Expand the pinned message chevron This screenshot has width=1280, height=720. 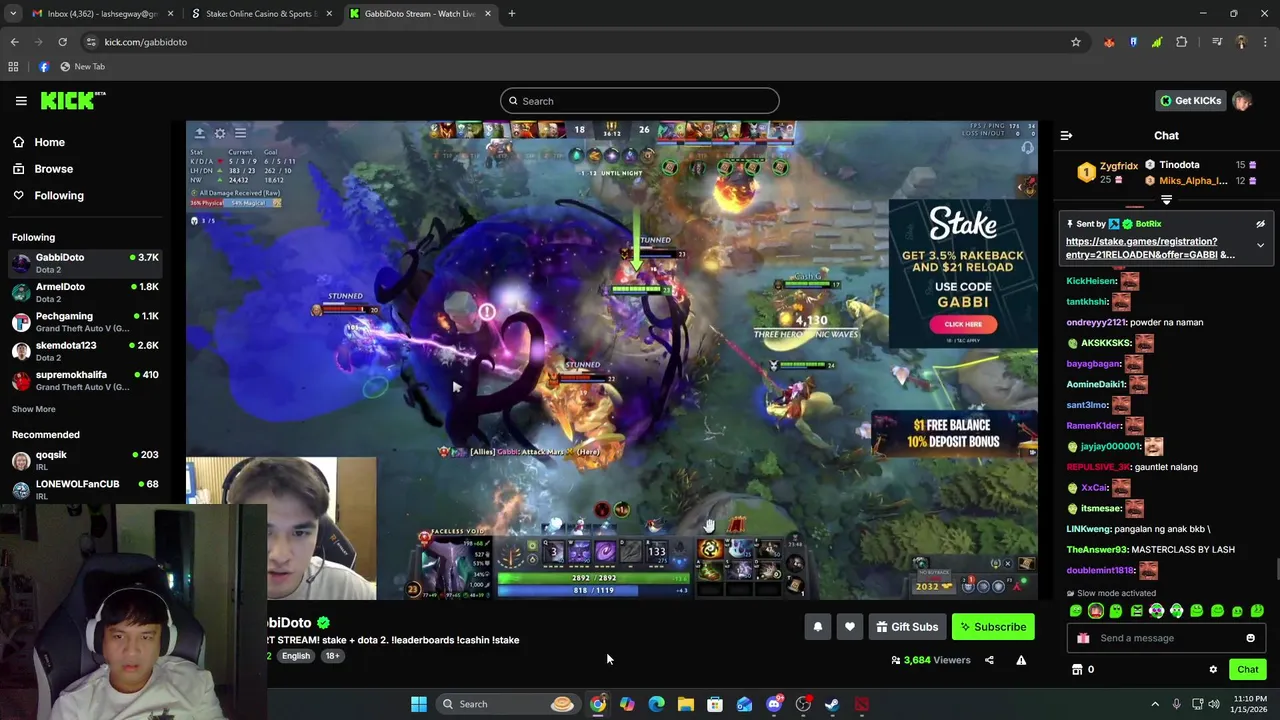(1260, 245)
